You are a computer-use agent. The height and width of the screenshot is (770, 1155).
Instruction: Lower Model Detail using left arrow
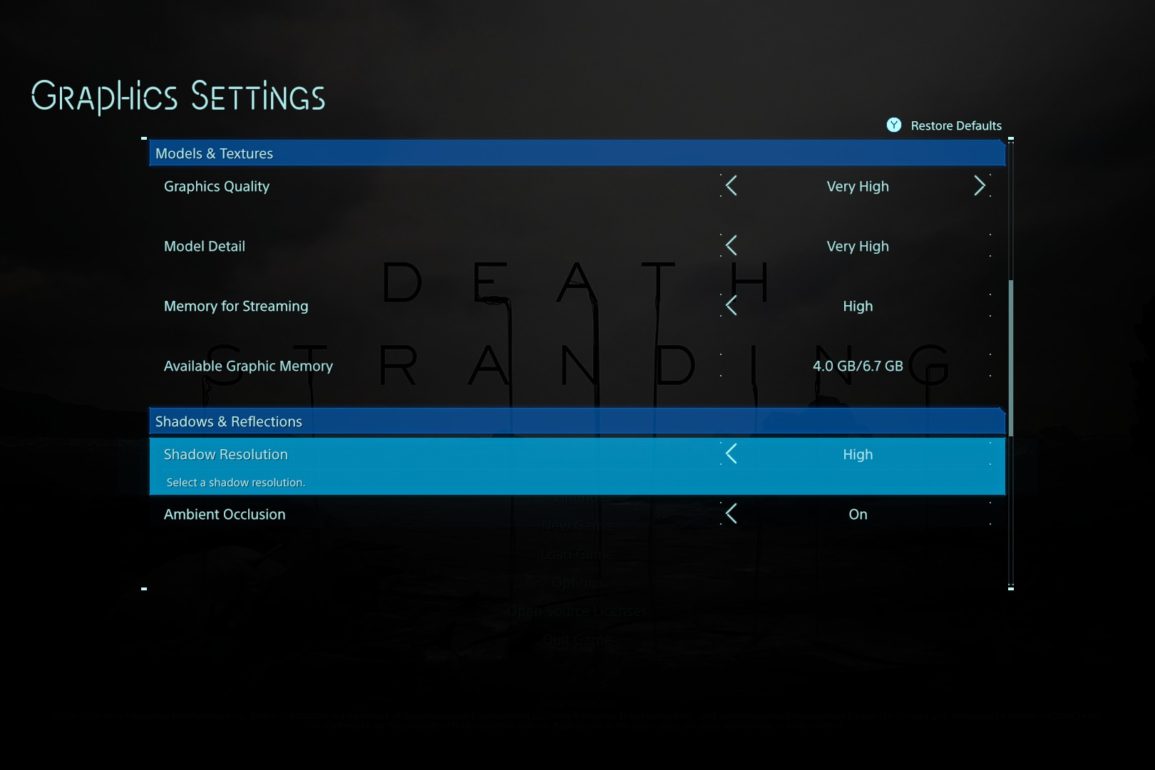pos(731,245)
